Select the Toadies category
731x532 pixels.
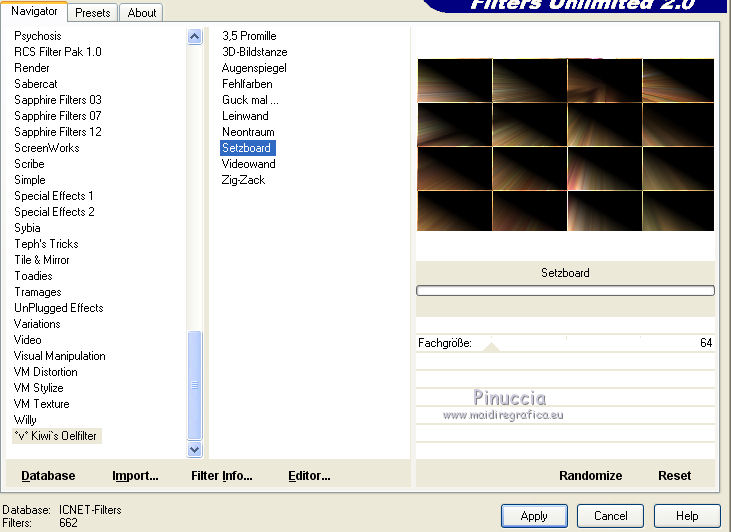33,276
